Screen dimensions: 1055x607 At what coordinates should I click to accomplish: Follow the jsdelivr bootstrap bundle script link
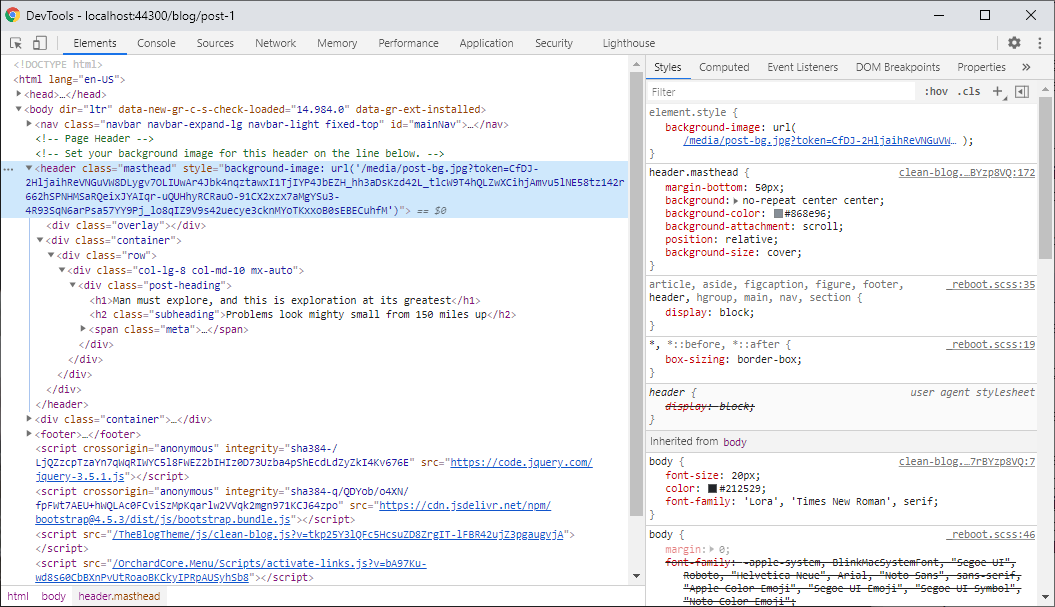click(x=465, y=505)
